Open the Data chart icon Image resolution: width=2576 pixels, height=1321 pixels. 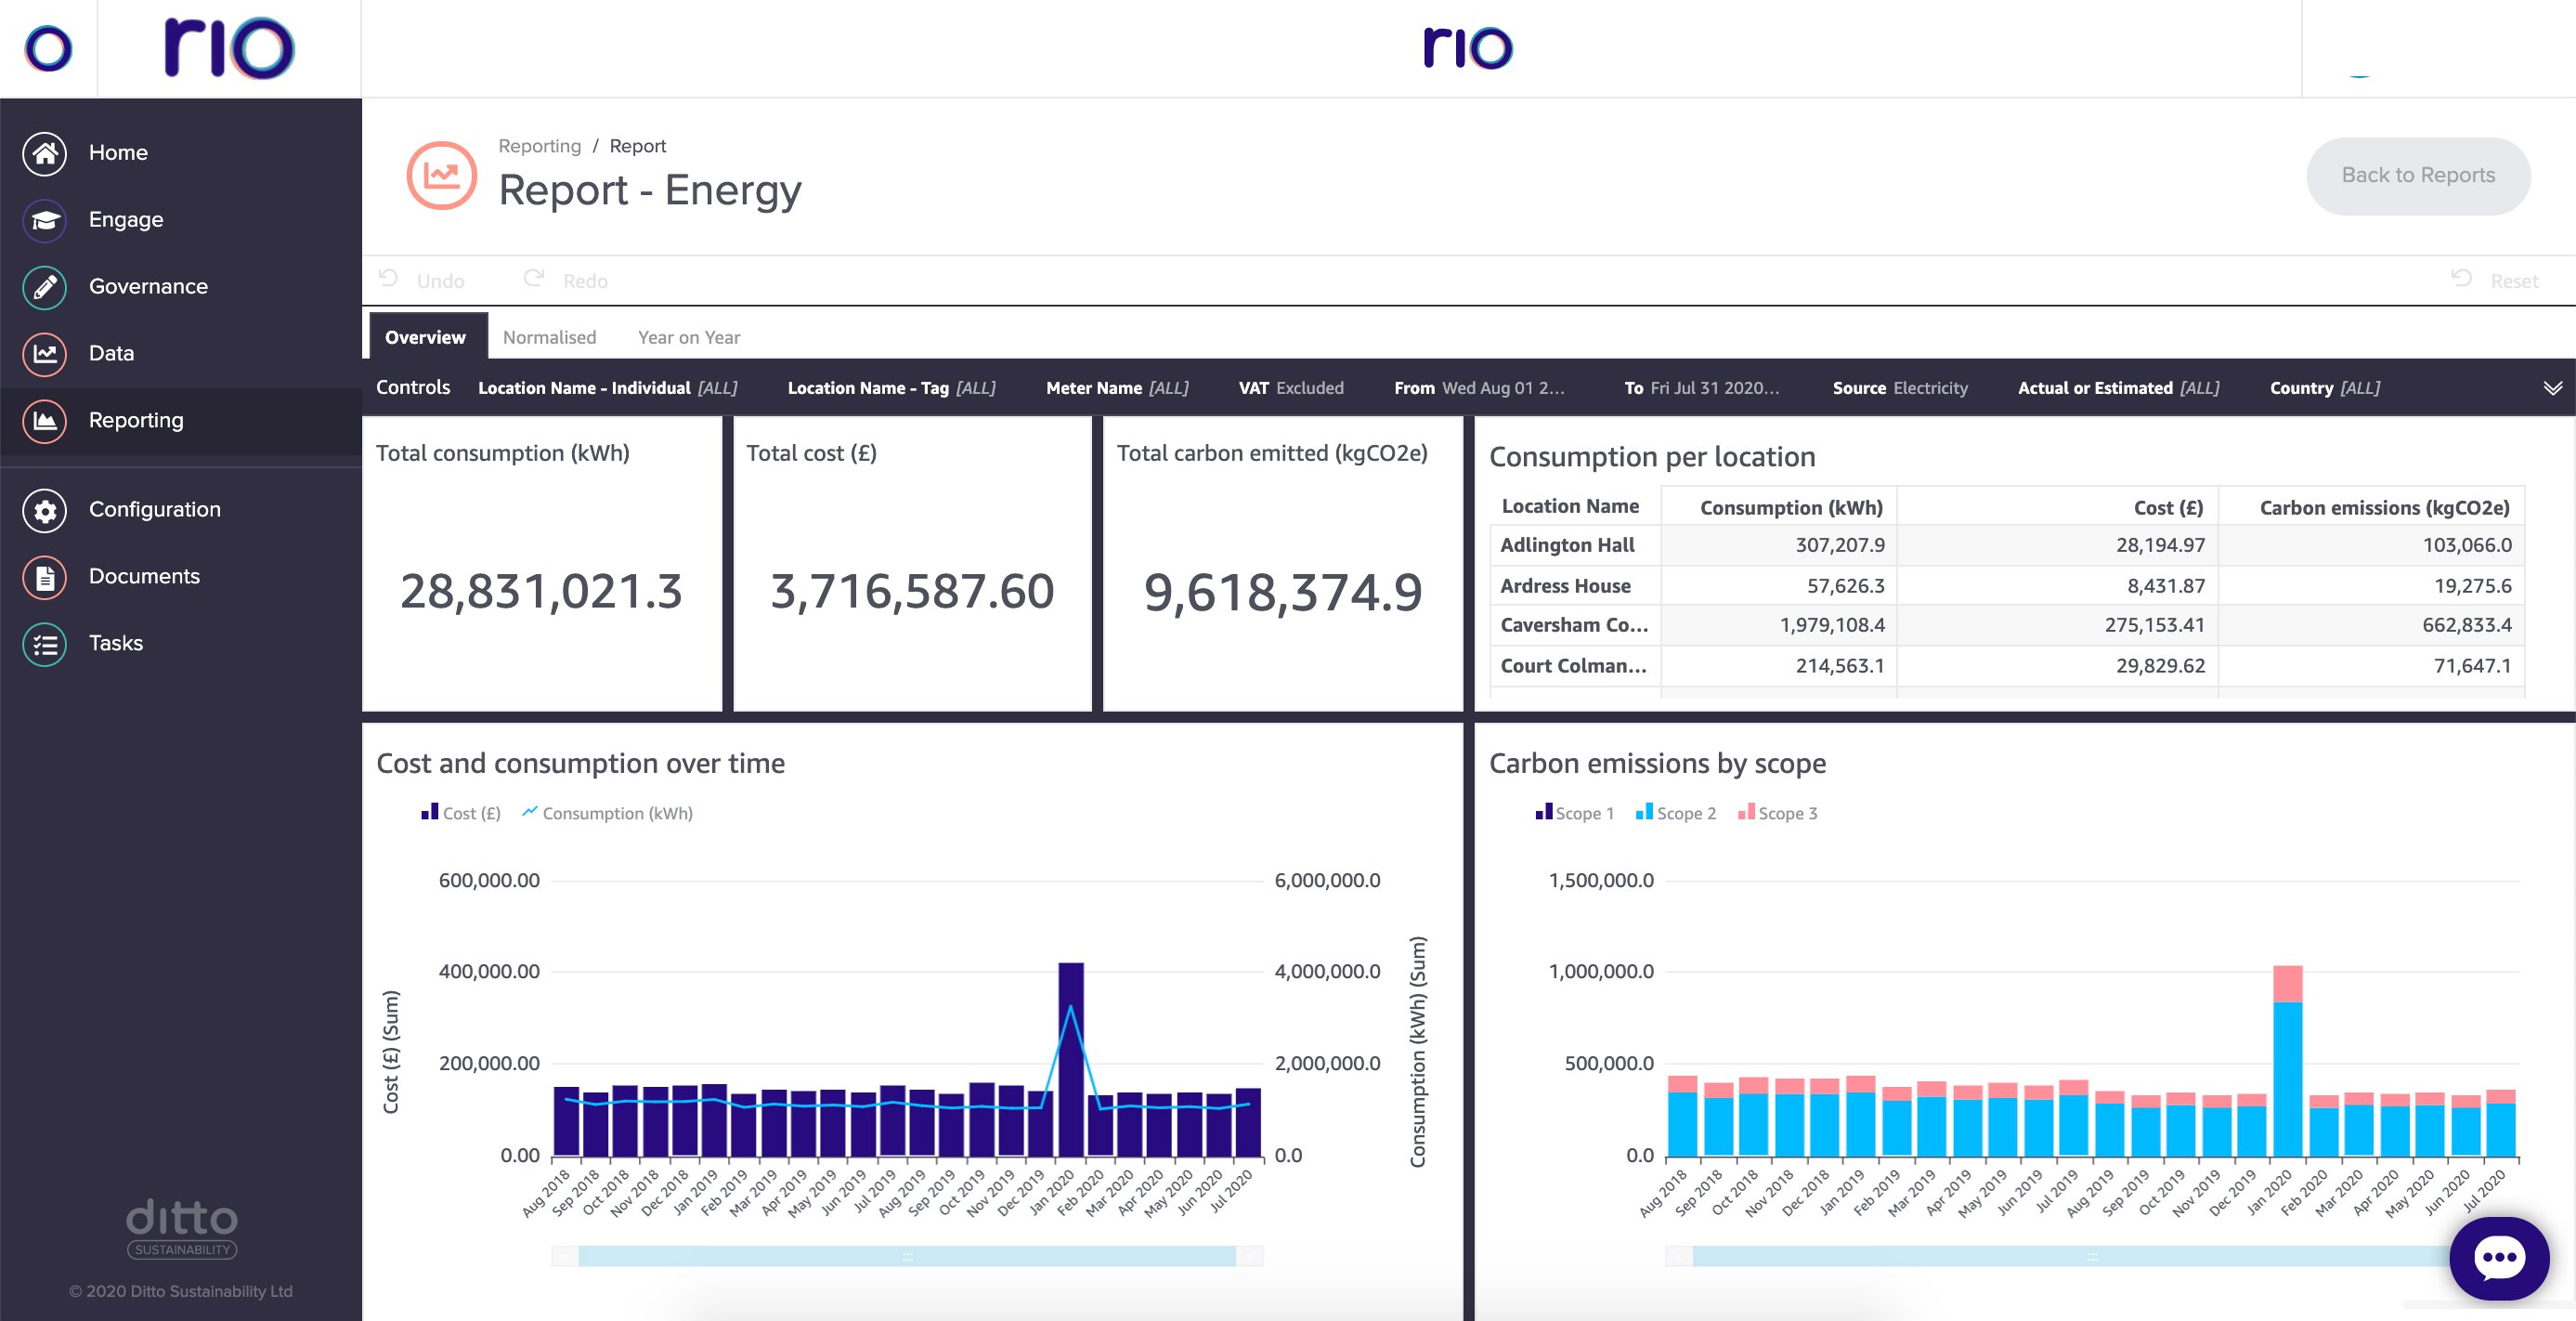(x=44, y=354)
